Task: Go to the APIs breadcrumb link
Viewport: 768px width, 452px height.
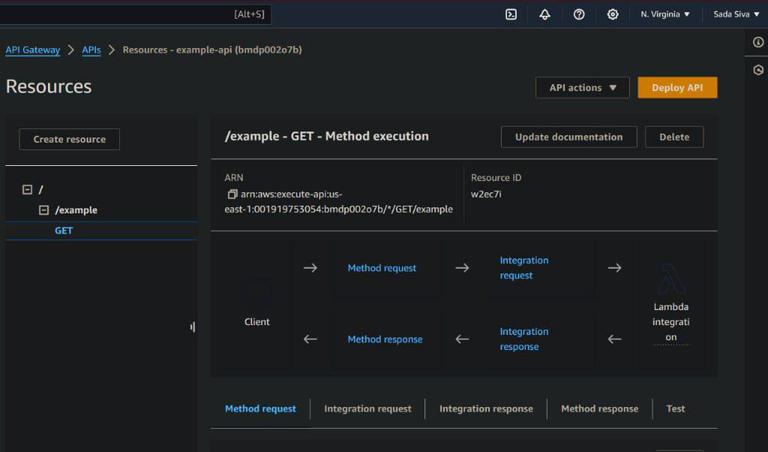Action: (x=91, y=50)
